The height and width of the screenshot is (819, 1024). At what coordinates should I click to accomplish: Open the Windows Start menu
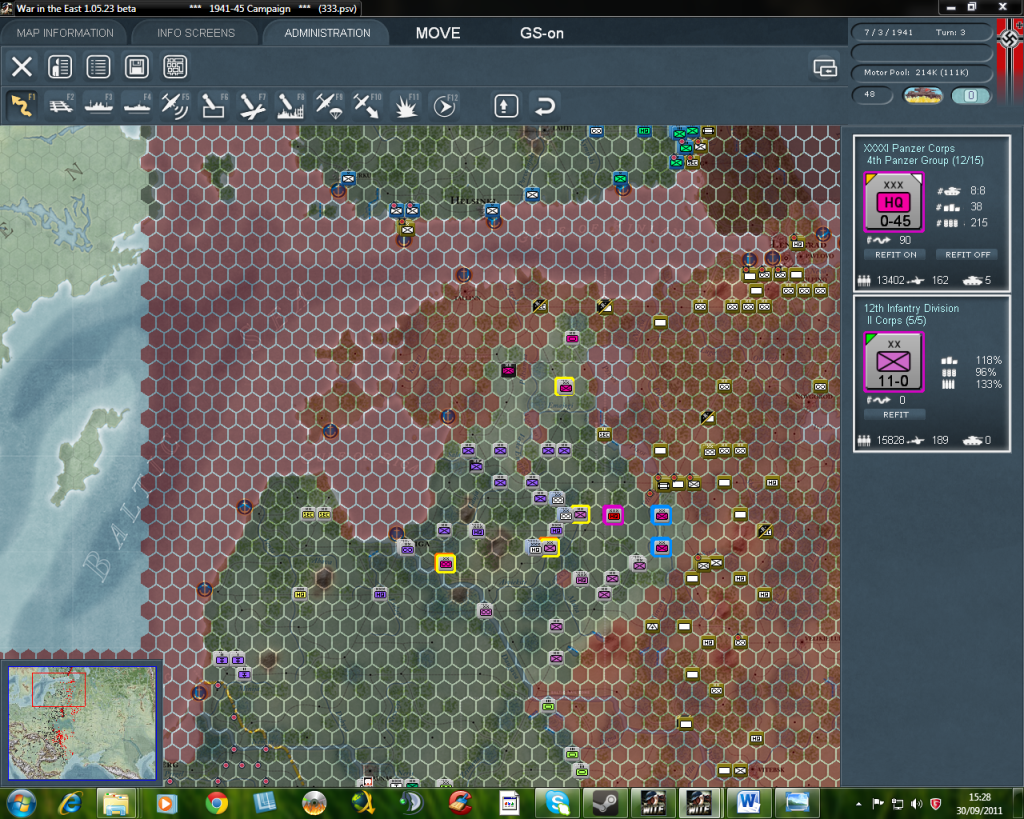point(21,803)
